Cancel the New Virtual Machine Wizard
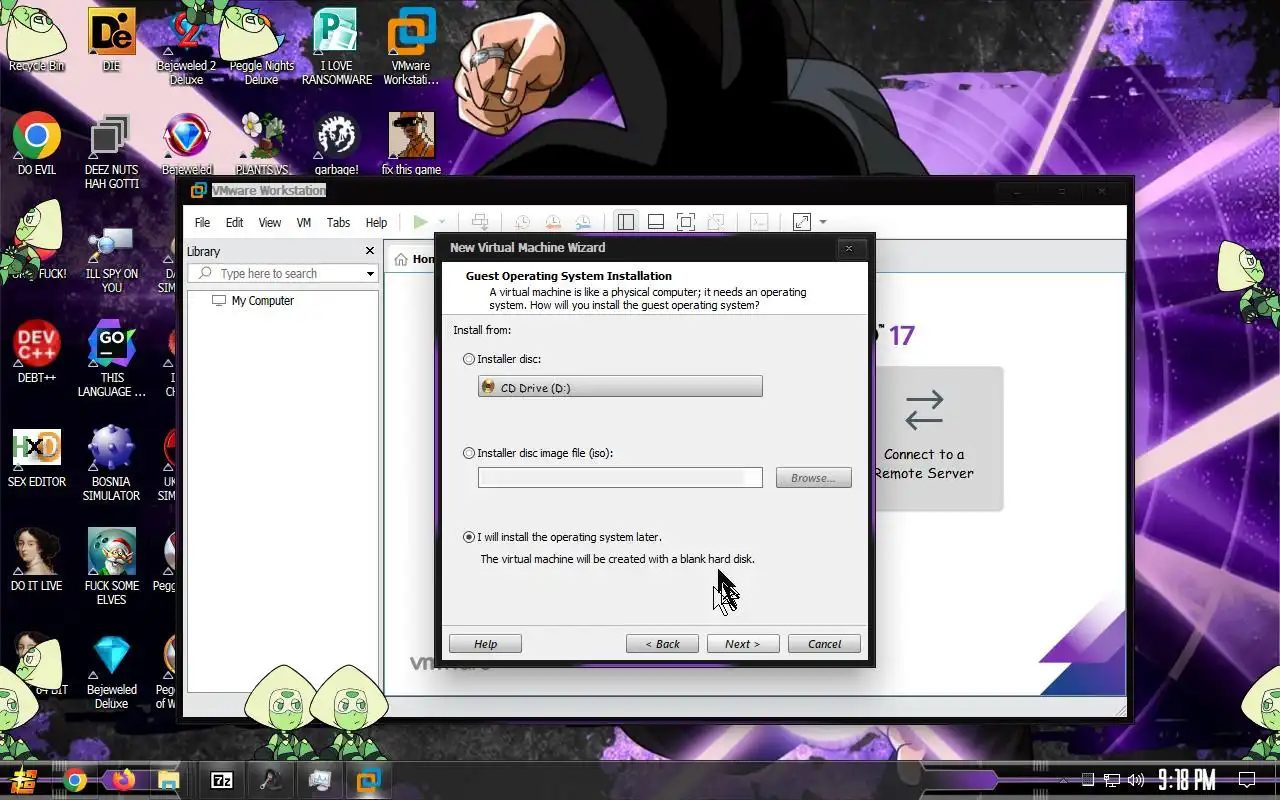Image resolution: width=1280 pixels, height=800 pixels. point(824,644)
